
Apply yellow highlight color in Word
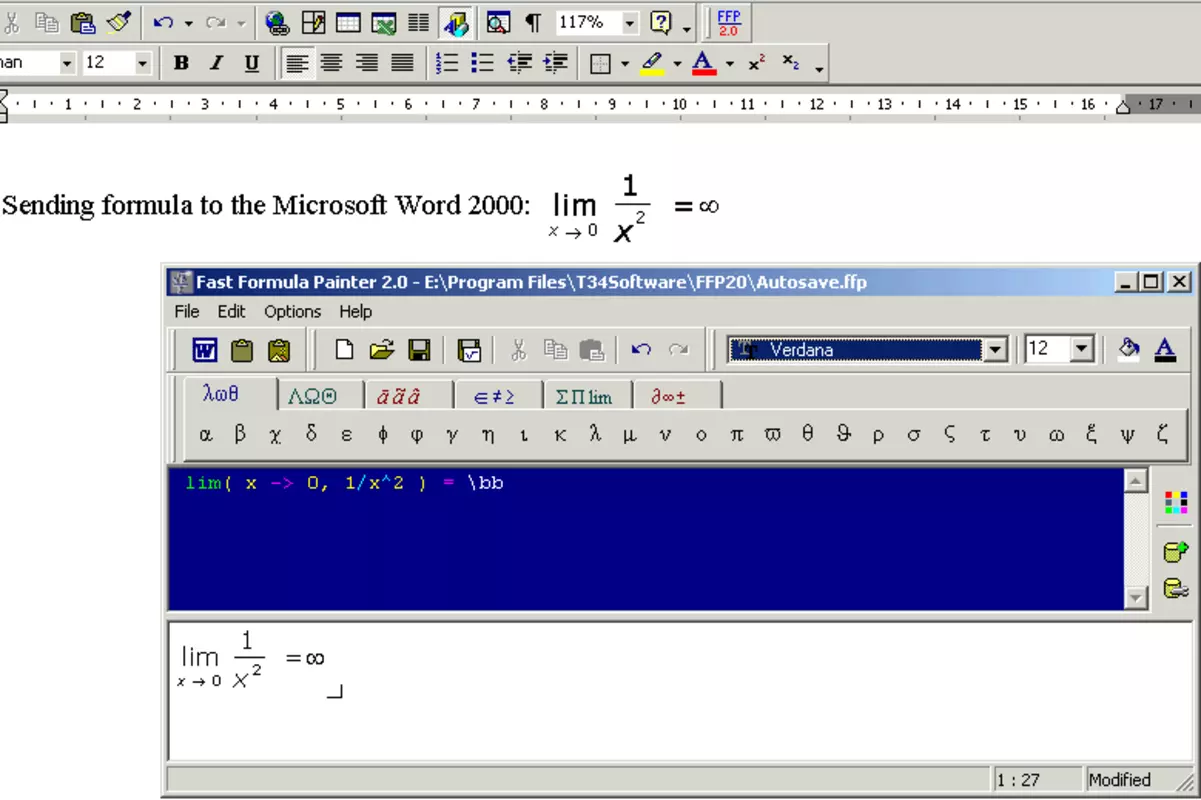652,63
